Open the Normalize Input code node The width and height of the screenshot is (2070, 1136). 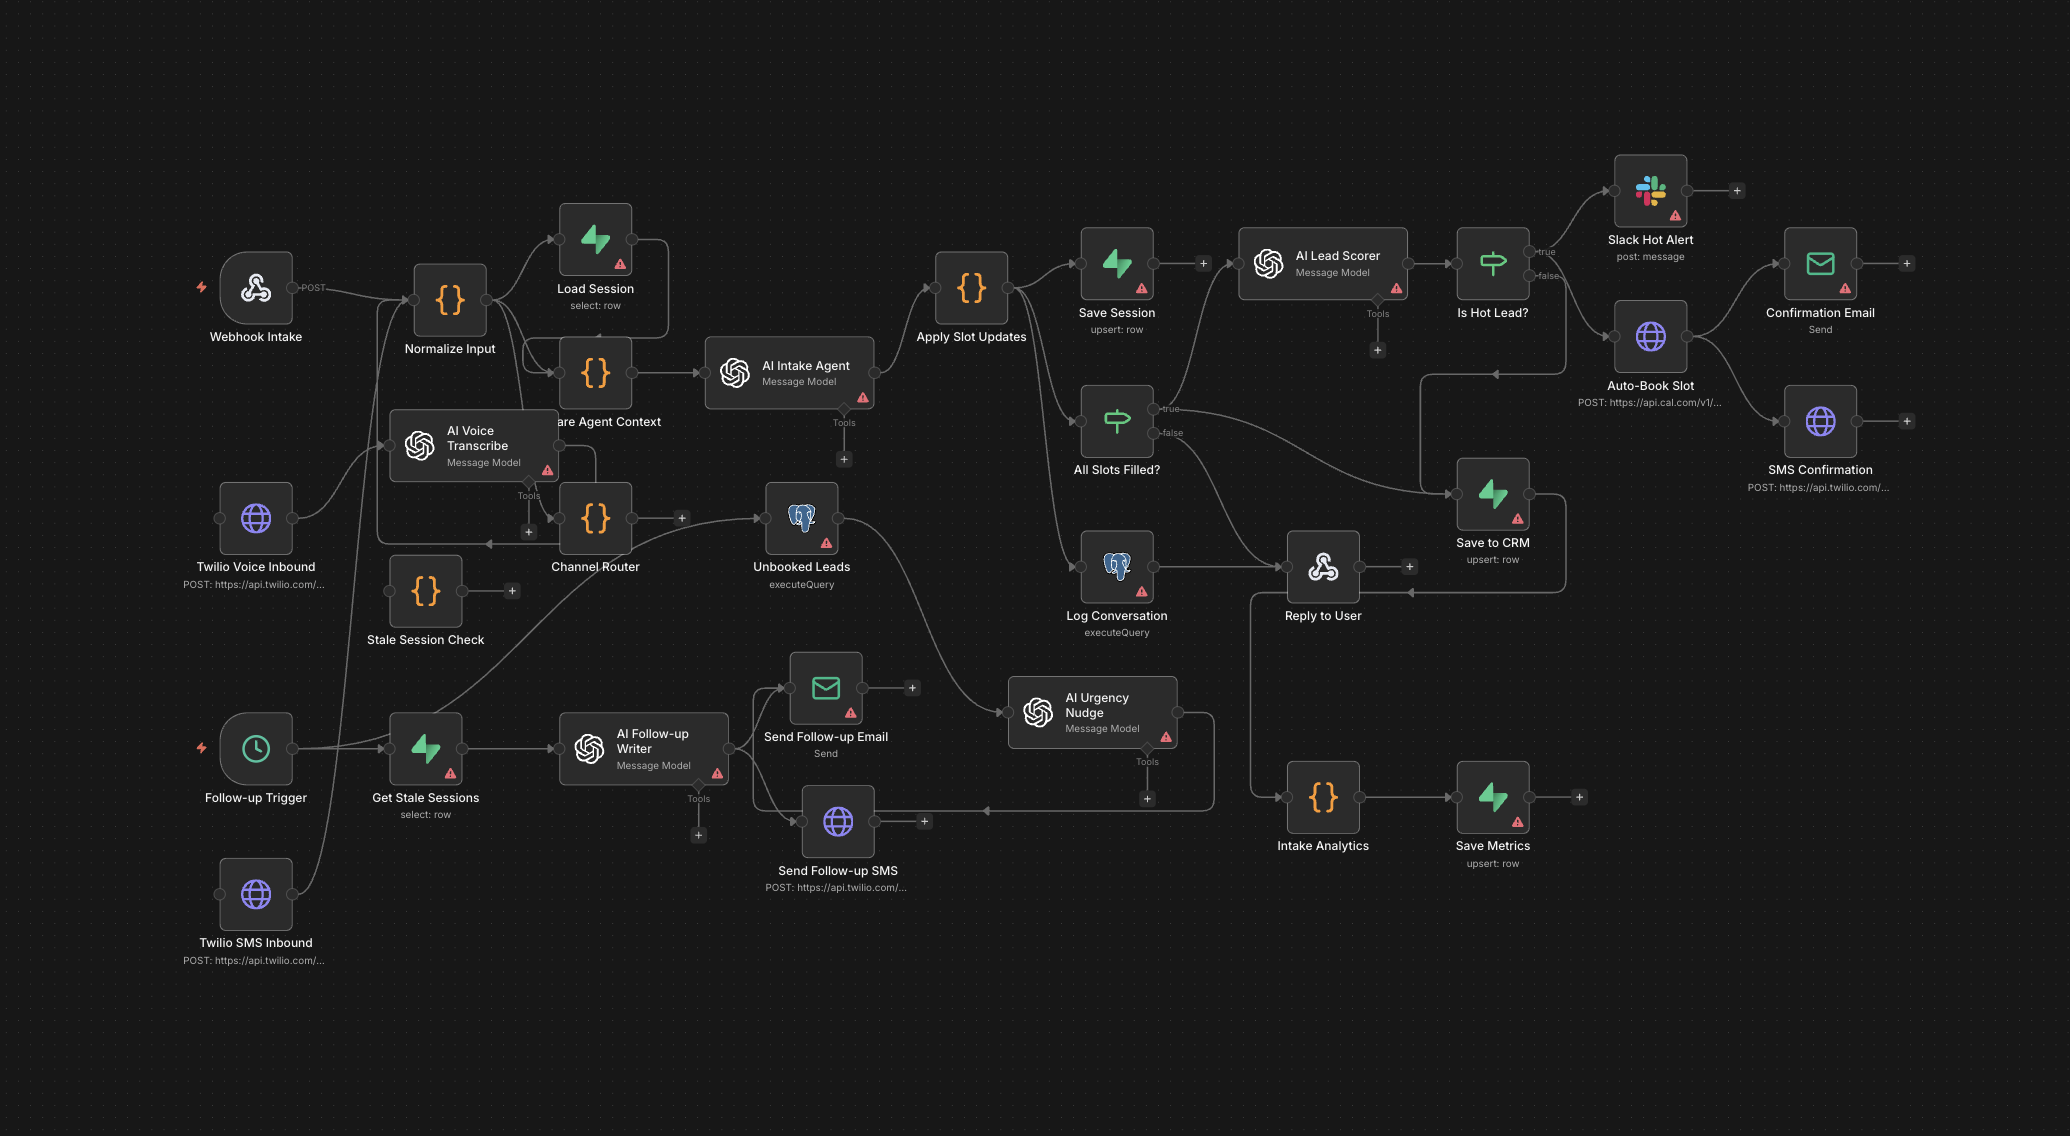(x=450, y=300)
